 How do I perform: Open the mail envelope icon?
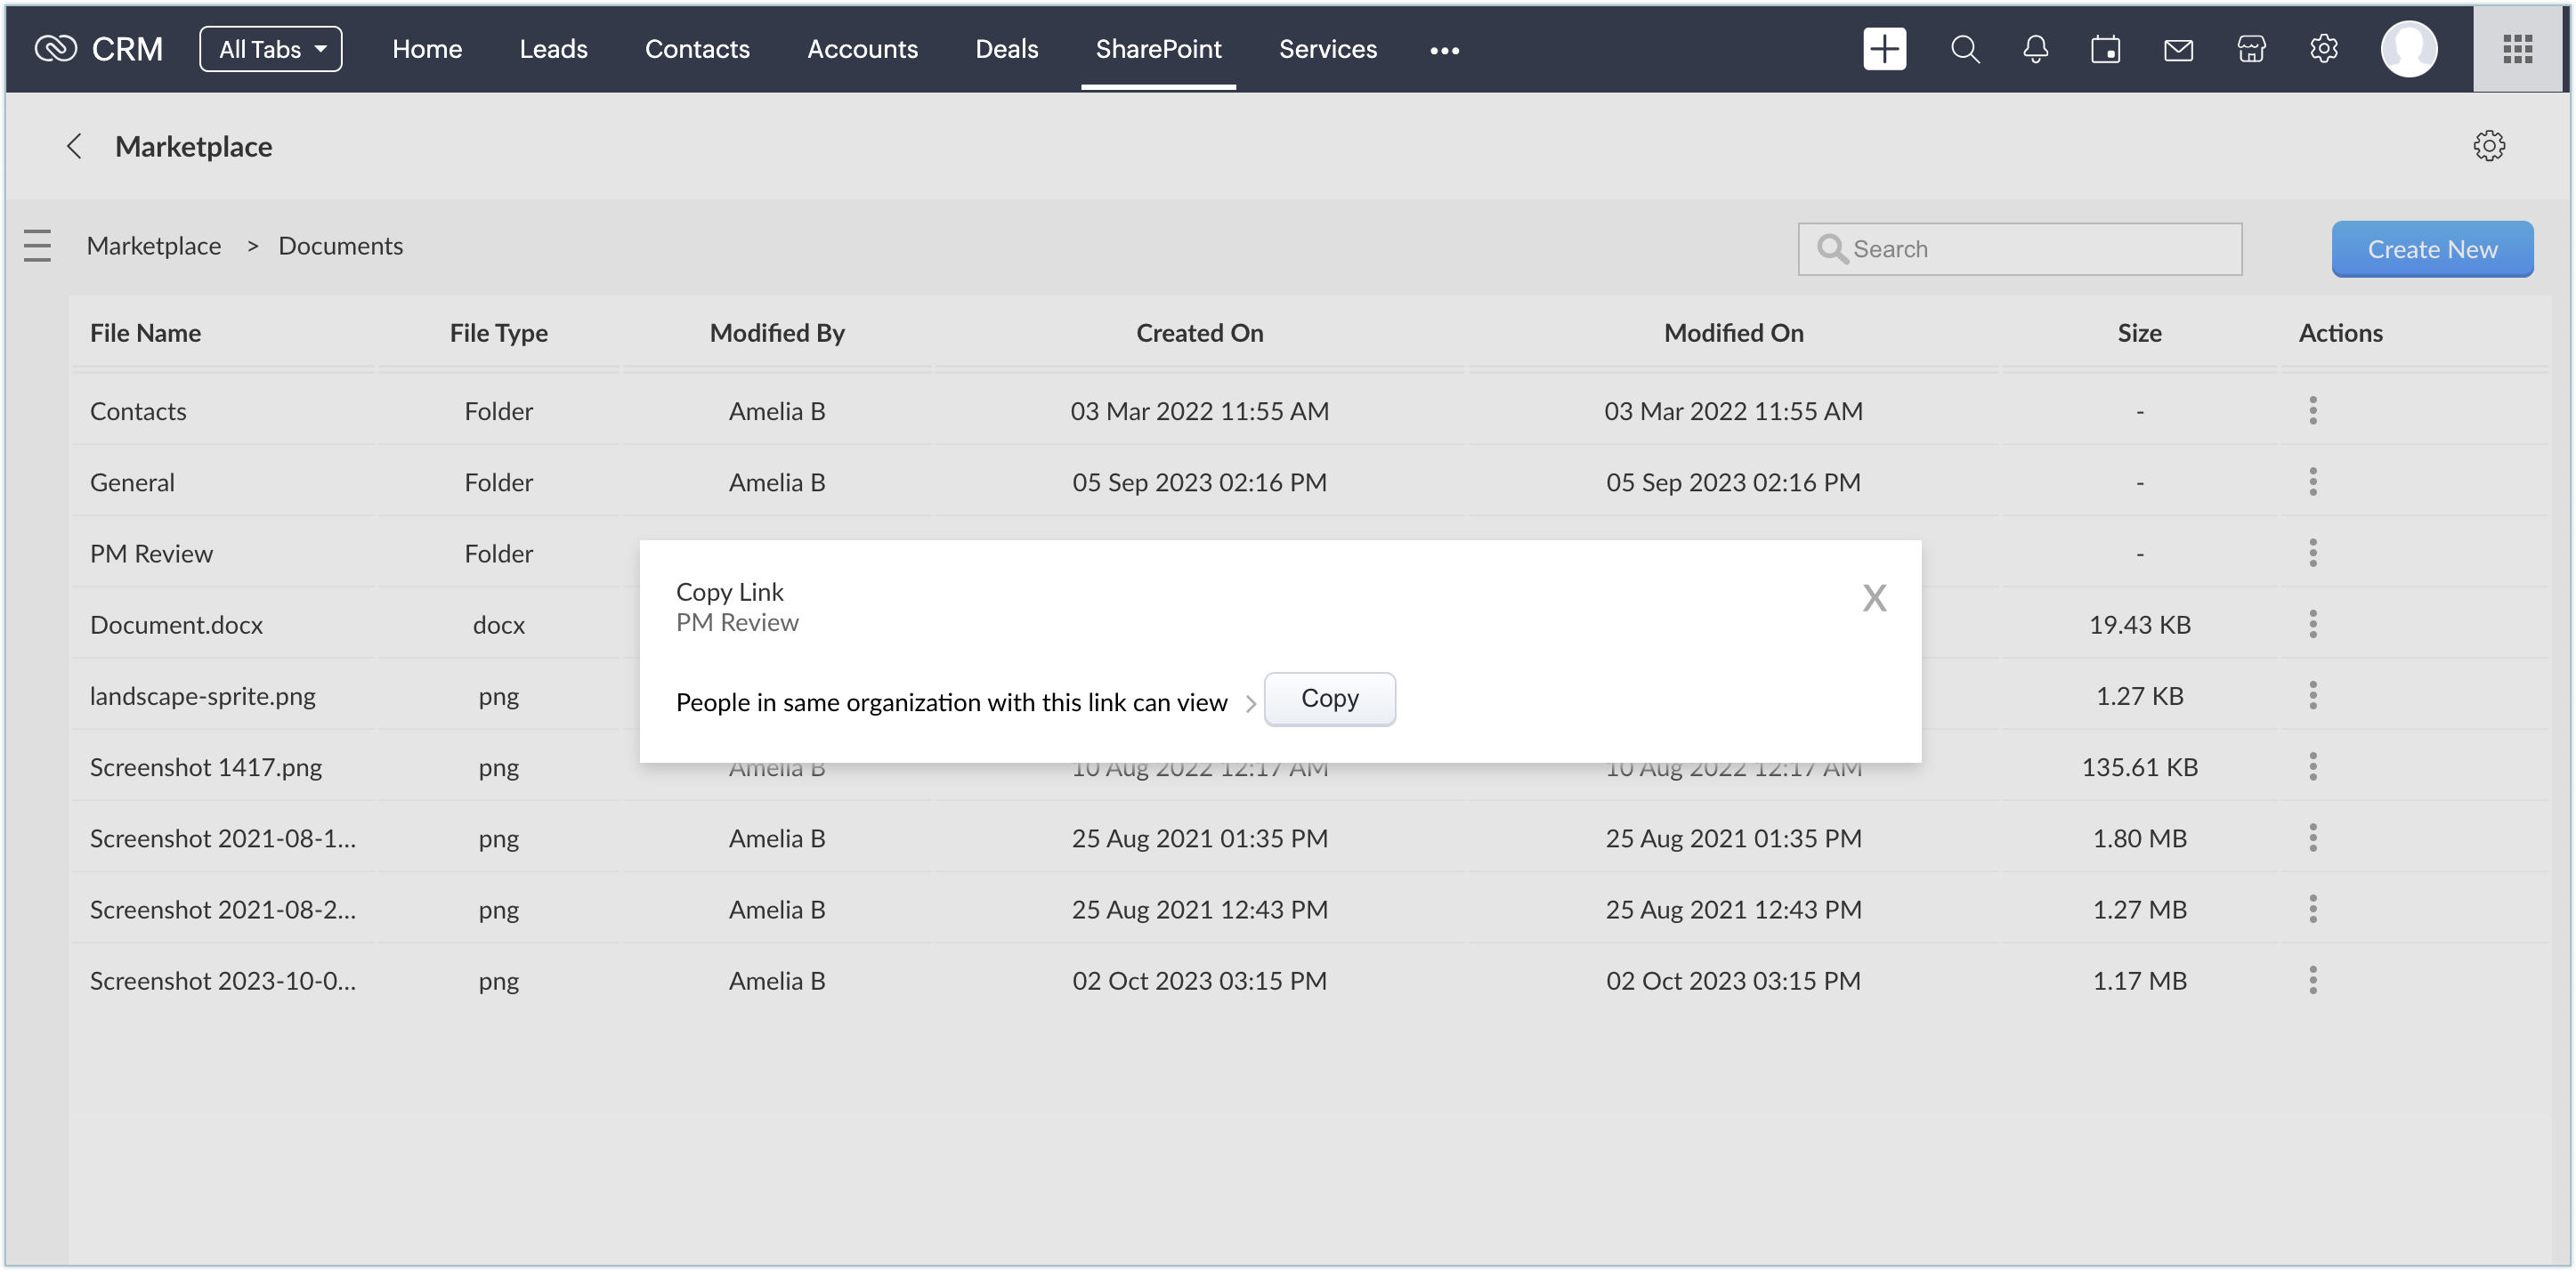[2178, 49]
